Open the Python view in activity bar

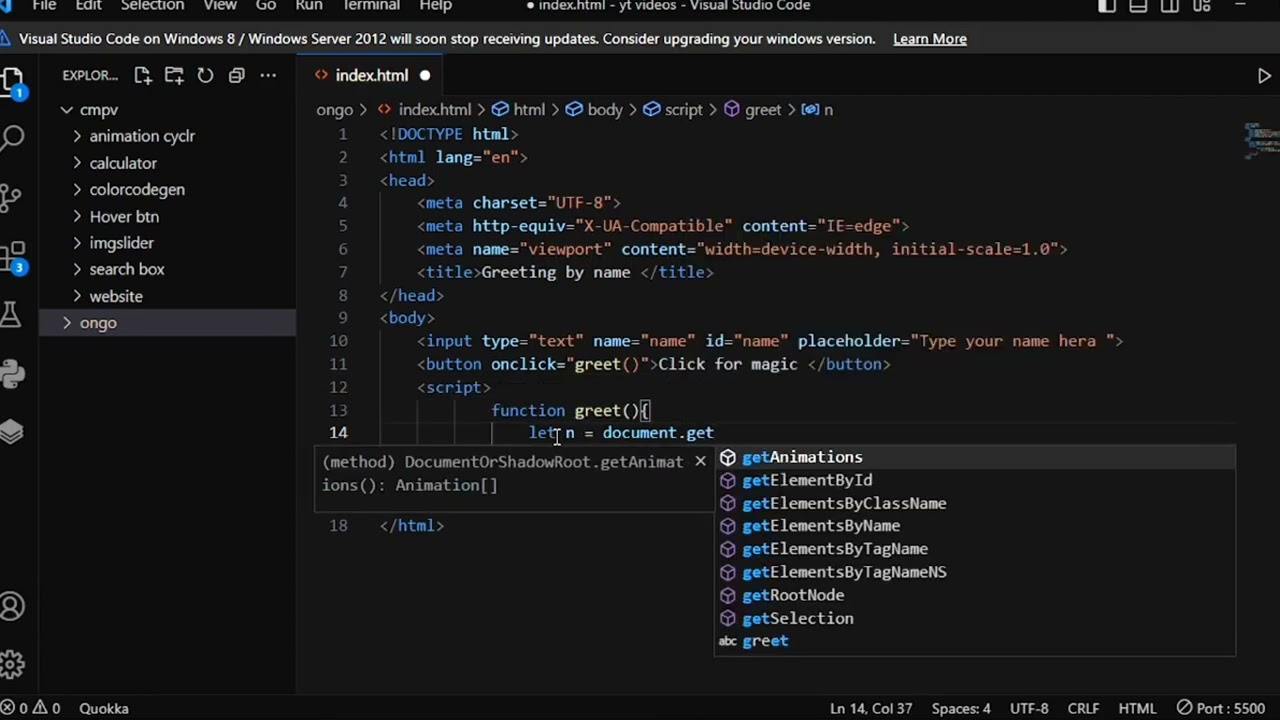[x=12, y=374]
